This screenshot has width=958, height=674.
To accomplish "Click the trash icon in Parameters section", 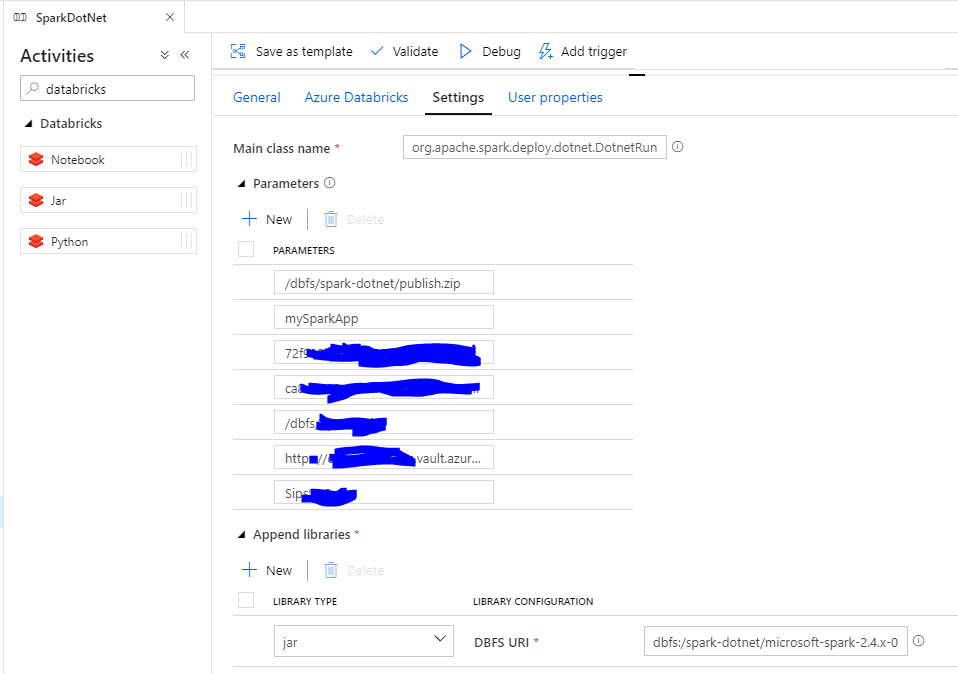I will pyautogui.click(x=331, y=219).
